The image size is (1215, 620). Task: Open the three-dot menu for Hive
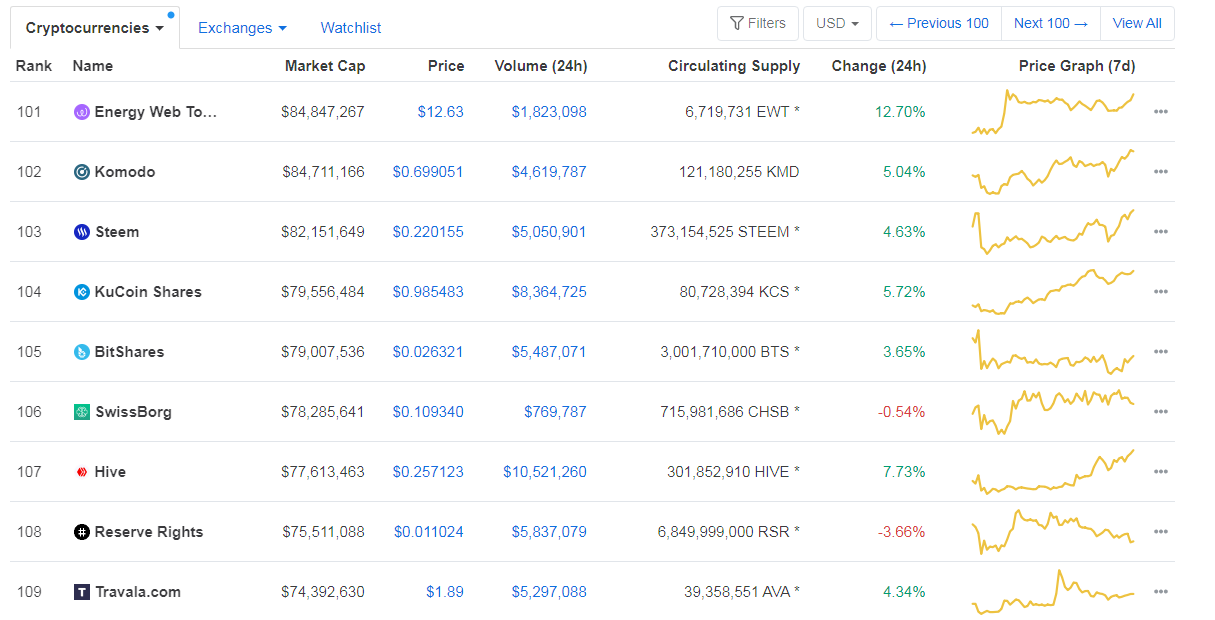(x=1160, y=472)
